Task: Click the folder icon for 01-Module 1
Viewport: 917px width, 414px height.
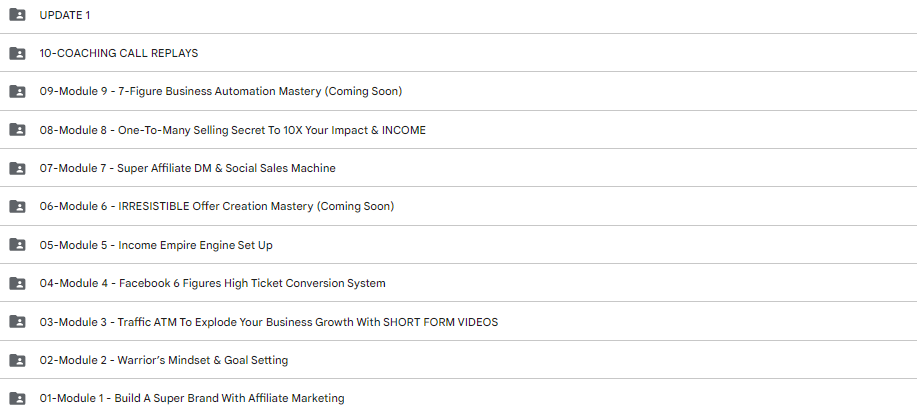Action: [18, 398]
